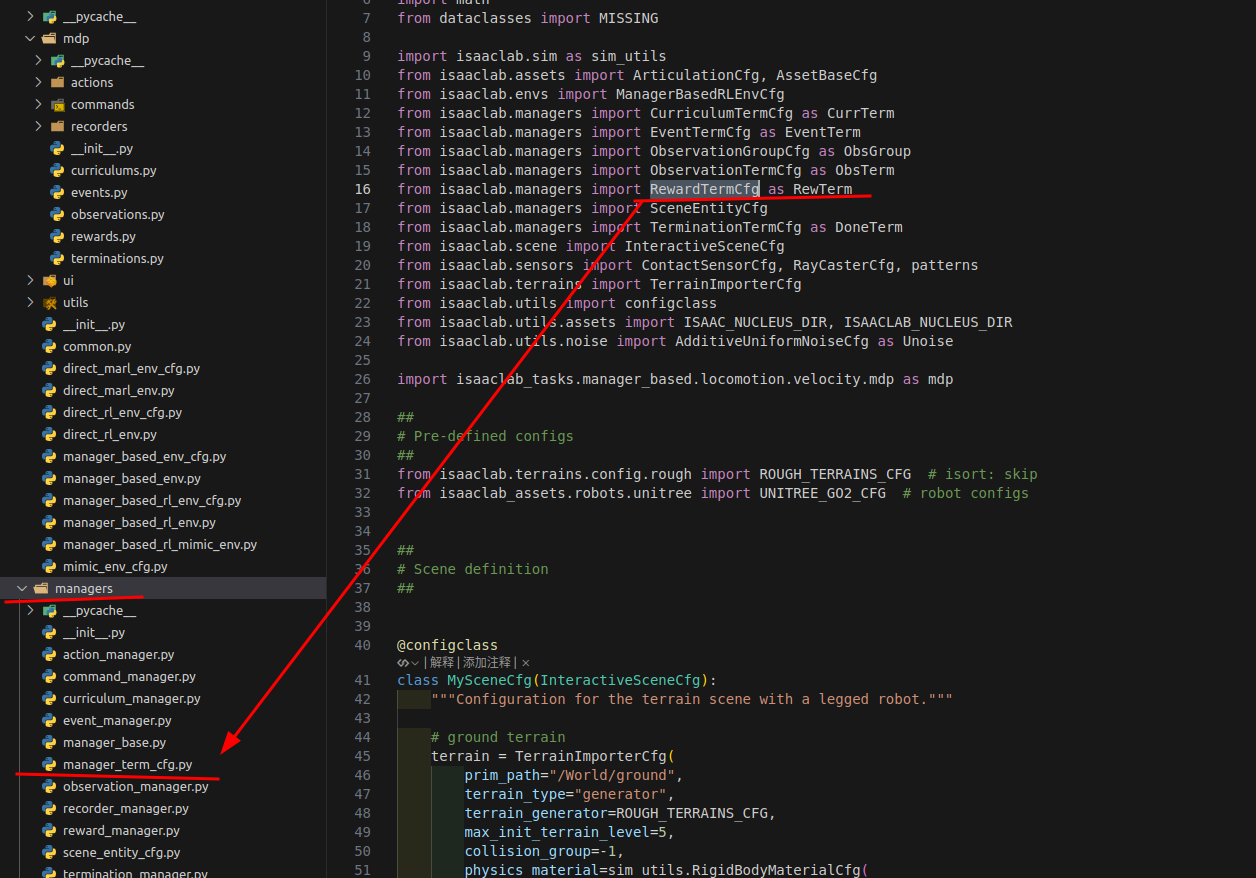The height and width of the screenshot is (878, 1256).
Task: Open the code lens AI actions dropdown
Action: [x=408, y=663]
